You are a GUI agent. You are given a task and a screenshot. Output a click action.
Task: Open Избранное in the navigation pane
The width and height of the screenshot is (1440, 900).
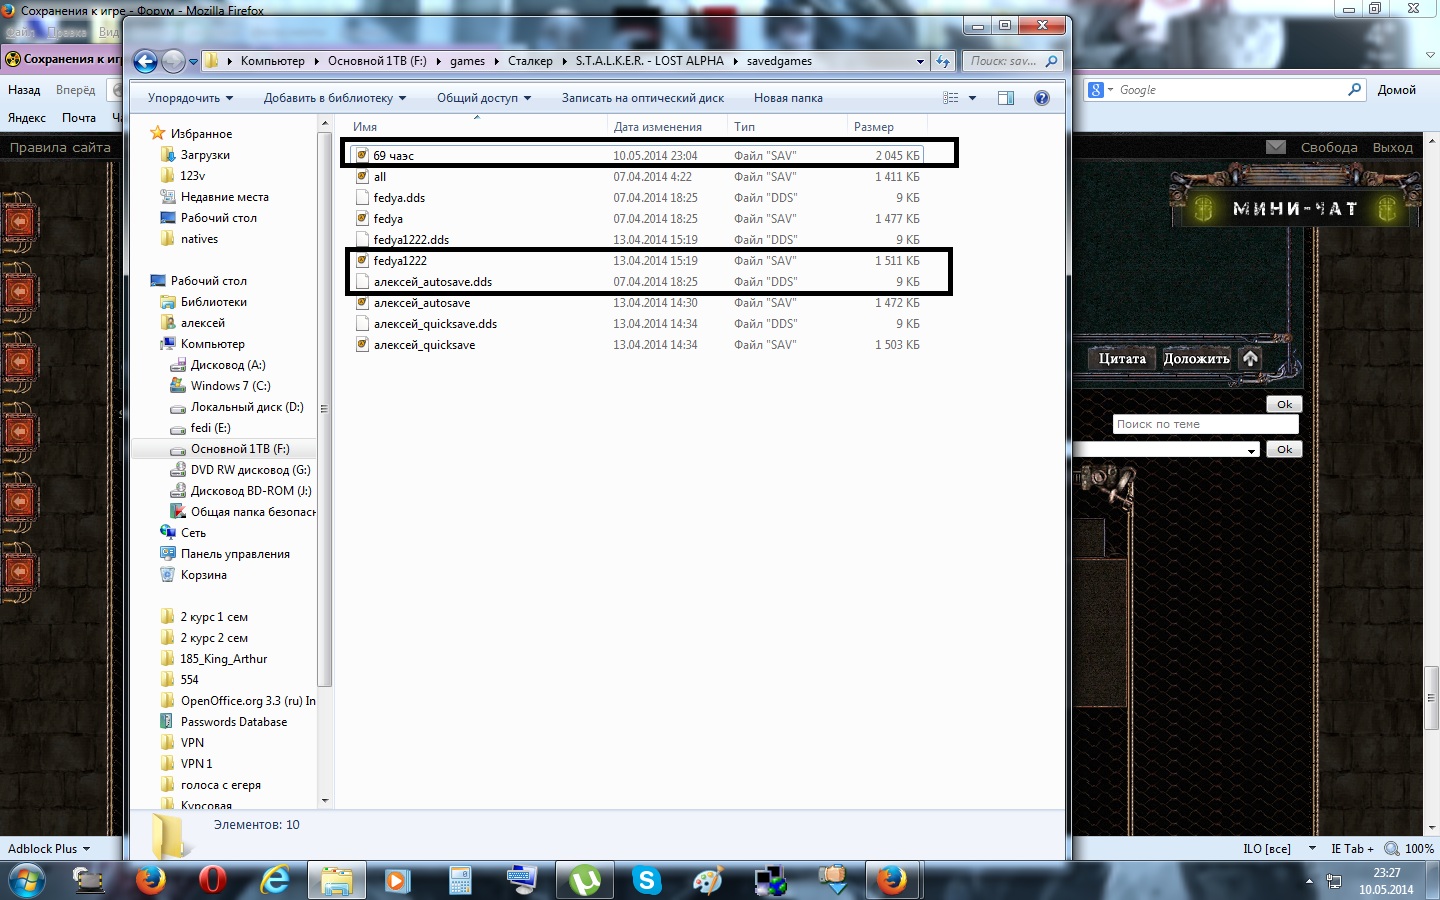[201, 134]
